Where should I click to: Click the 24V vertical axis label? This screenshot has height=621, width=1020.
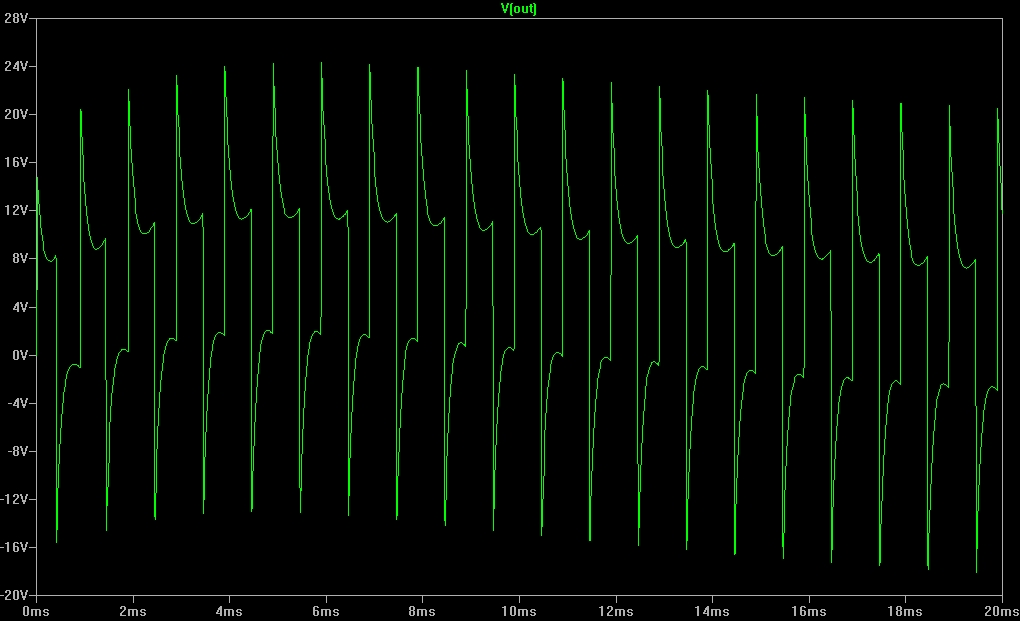click(16, 66)
